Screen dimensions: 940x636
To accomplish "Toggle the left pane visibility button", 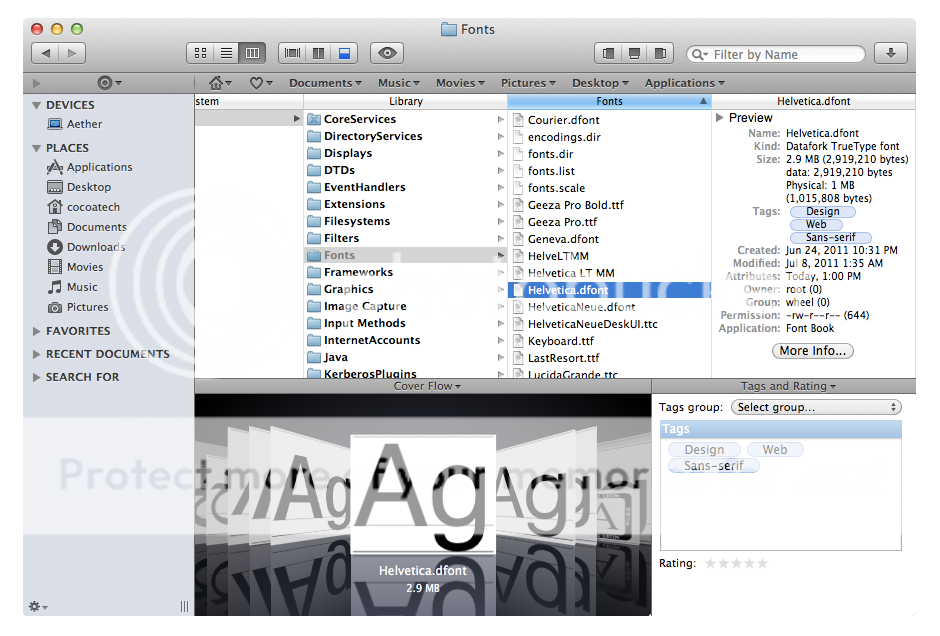I will tap(608, 53).
